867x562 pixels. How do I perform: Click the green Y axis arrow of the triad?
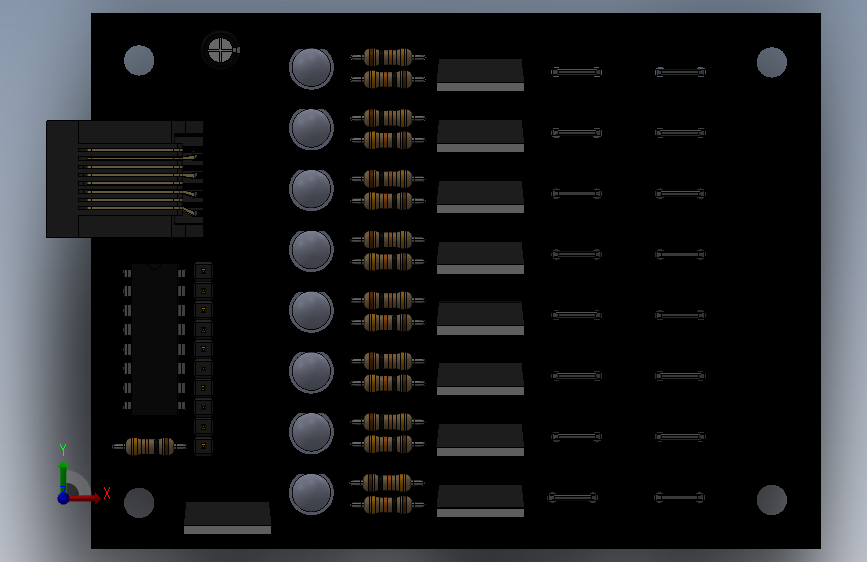(x=64, y=476)
